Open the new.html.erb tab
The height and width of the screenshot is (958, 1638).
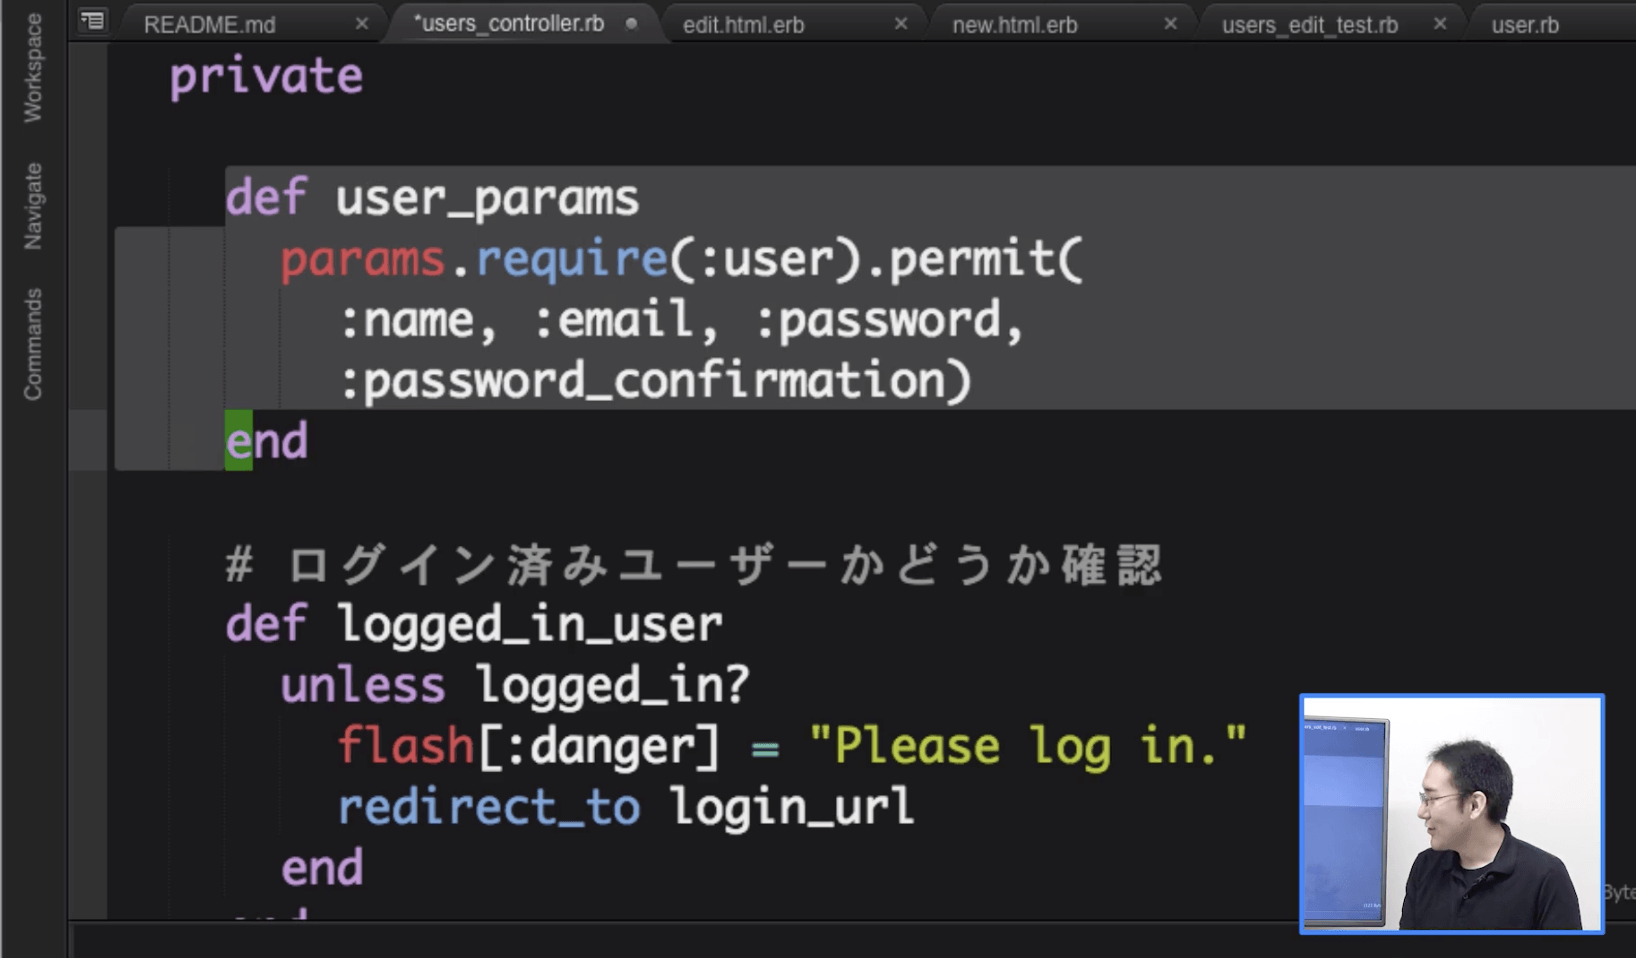pyautogui.click(x=1015, y=25)
